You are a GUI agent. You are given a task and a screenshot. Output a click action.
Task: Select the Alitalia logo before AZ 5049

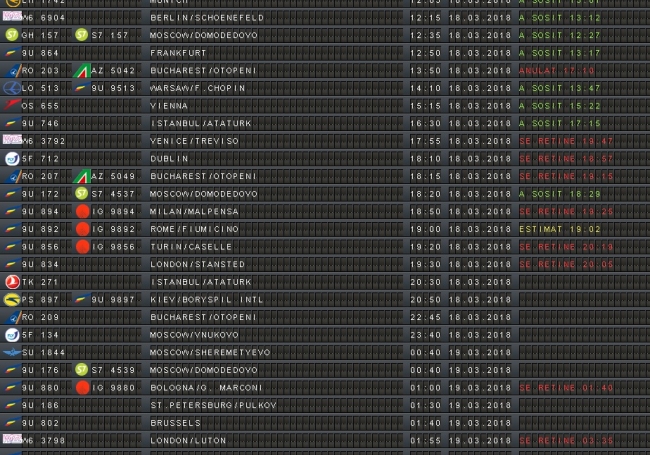[82, 176]
